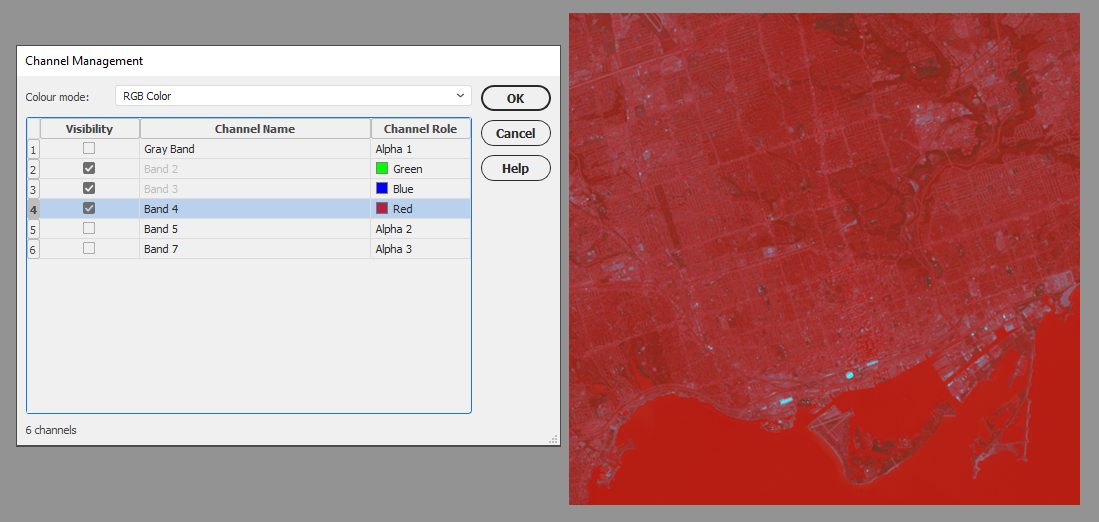Select the green swatch in Band 2 row
Screen dimensions: 1099x522
[382, 168]
